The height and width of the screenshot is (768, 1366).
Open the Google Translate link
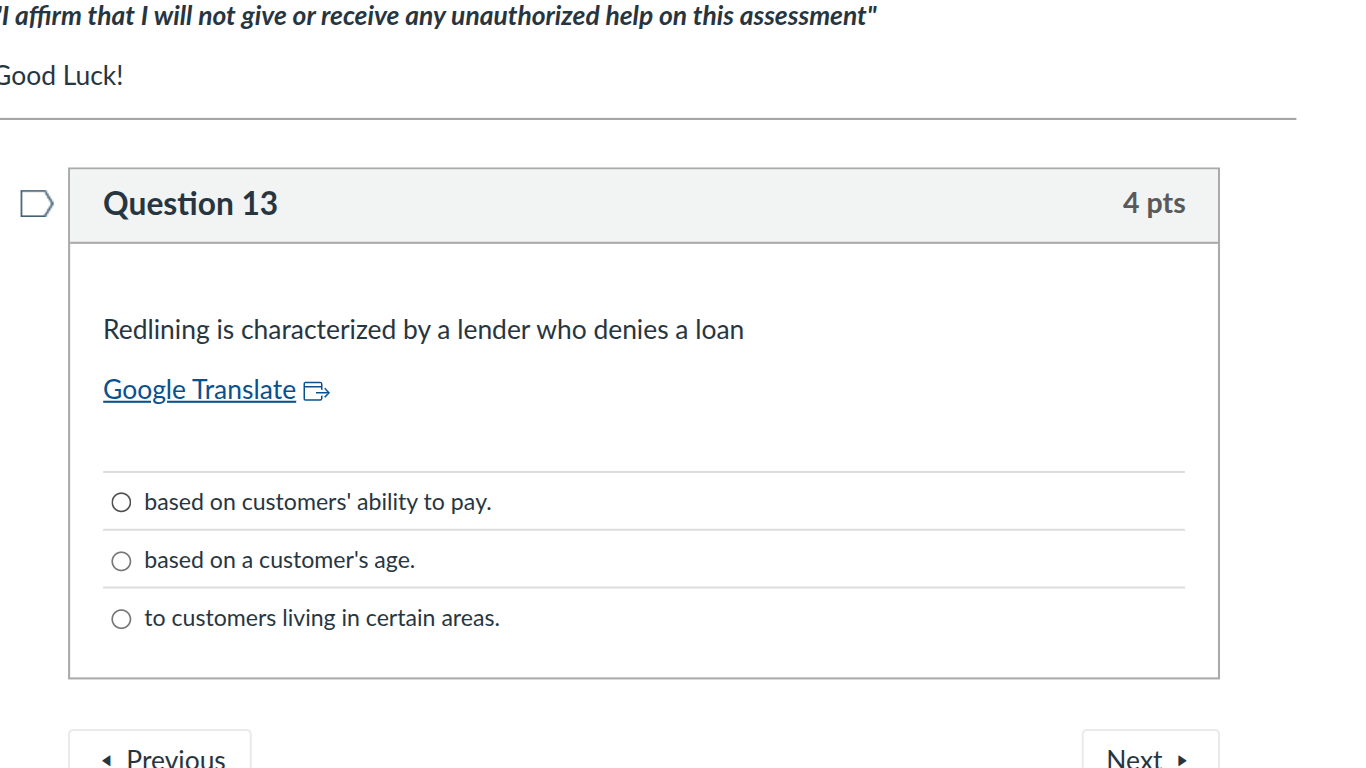pos(199,389)
